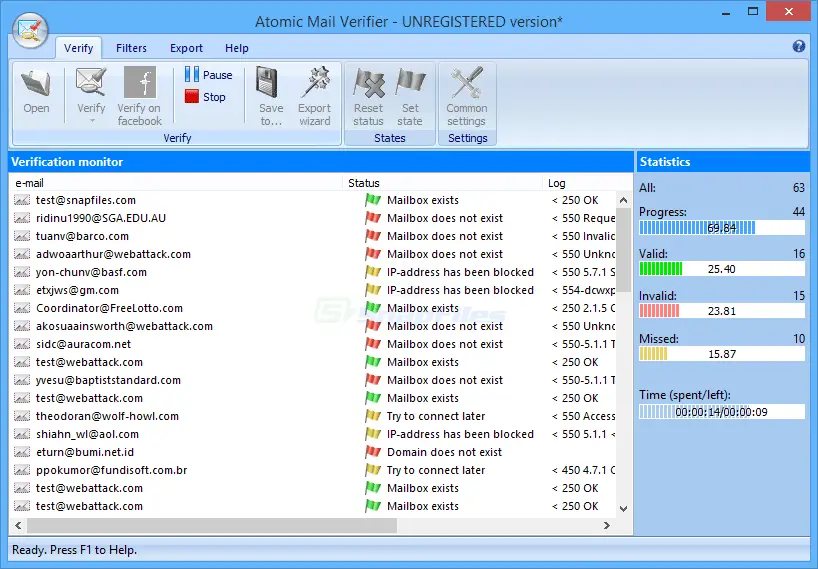
Task: Click the Time spent/left bar
Action: pyautogui.click(x=722, y=412)
